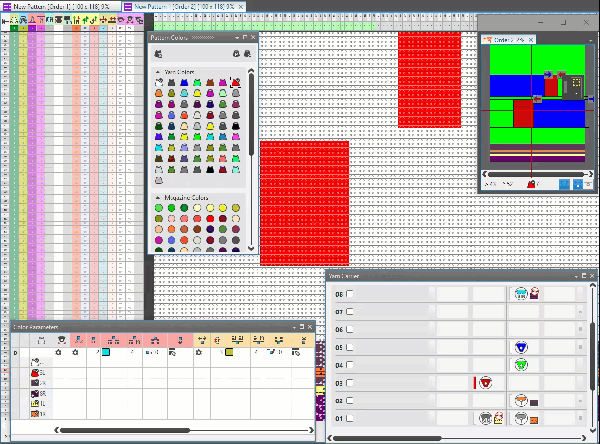Click the green yarn carrier icon in row 04
Viewport: 600px width, 444px height.
(520, 365)
